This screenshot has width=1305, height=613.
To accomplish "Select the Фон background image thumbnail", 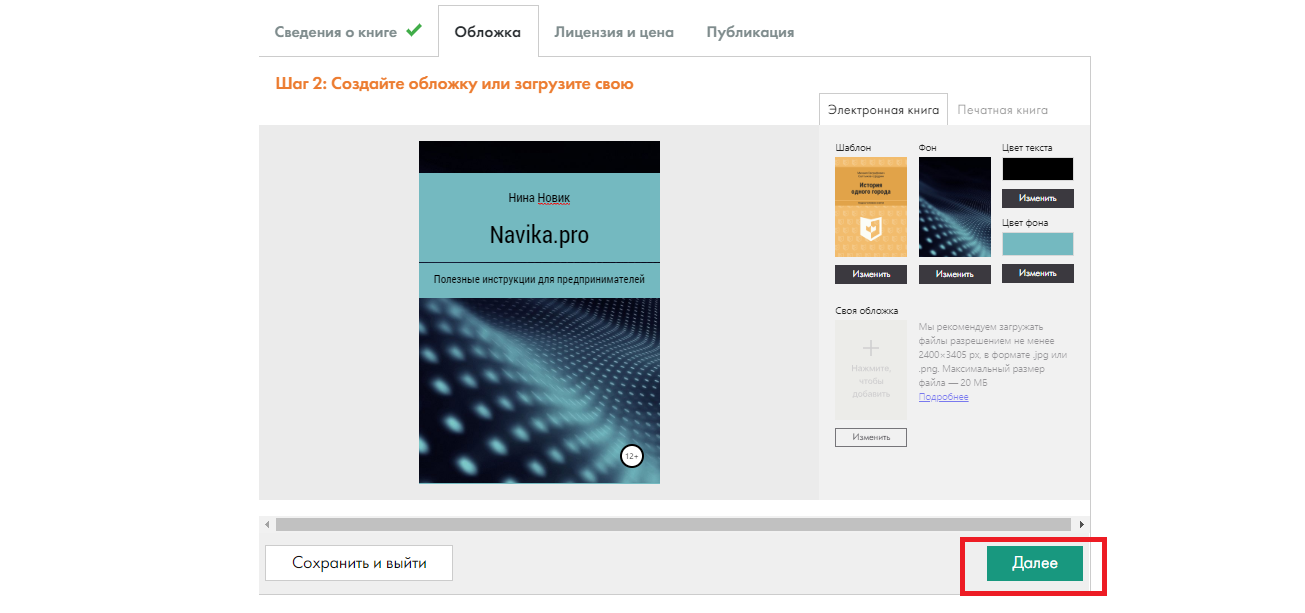I will click(954, 207).
